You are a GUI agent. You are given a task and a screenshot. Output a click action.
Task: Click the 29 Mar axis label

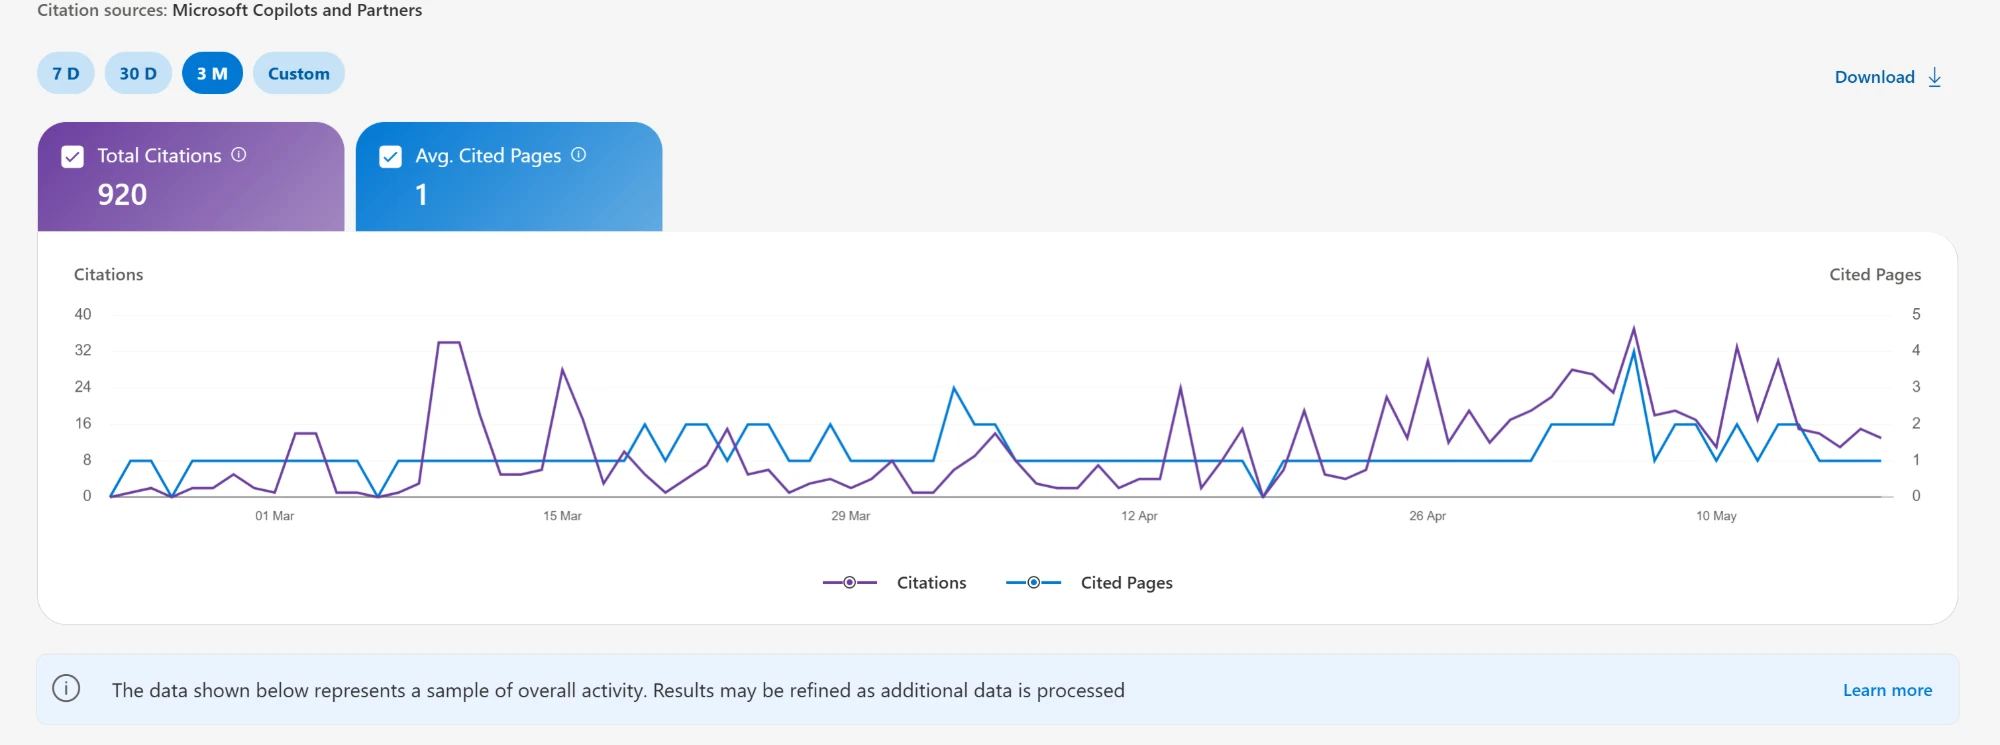tap(850, 516)
